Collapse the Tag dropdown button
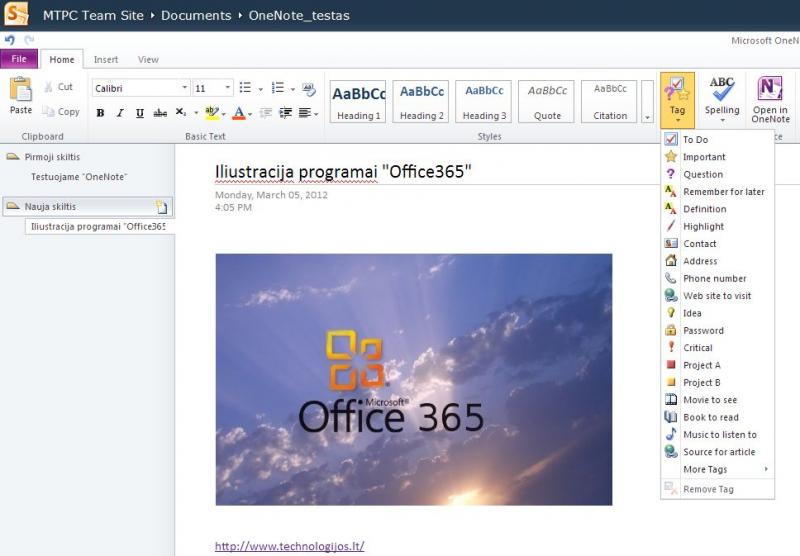The image size is (800, 556). point(677,100)
